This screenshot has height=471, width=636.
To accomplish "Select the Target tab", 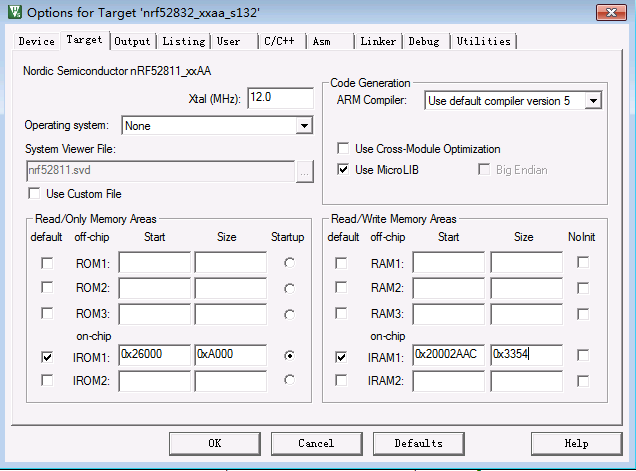I will [x=84, y=40].
